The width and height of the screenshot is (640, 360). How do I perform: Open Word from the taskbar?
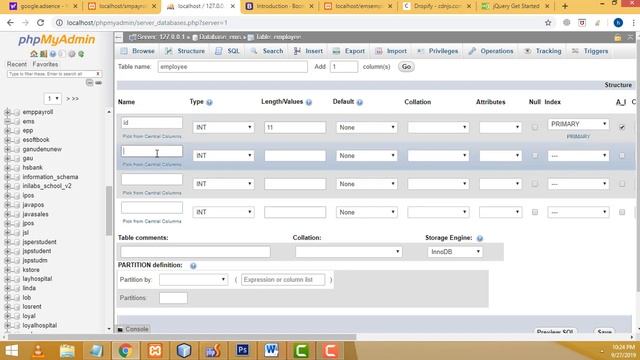pos(271,350)
